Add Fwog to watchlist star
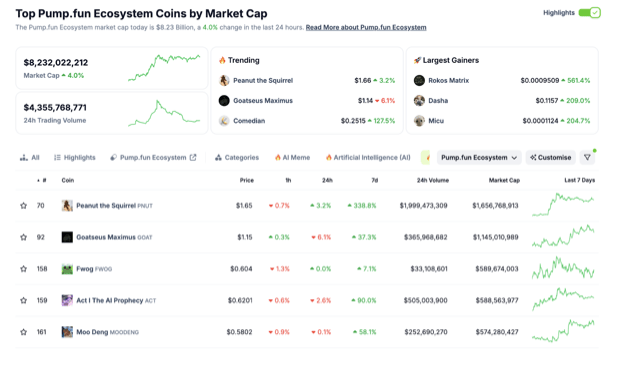 click(23, 269)
